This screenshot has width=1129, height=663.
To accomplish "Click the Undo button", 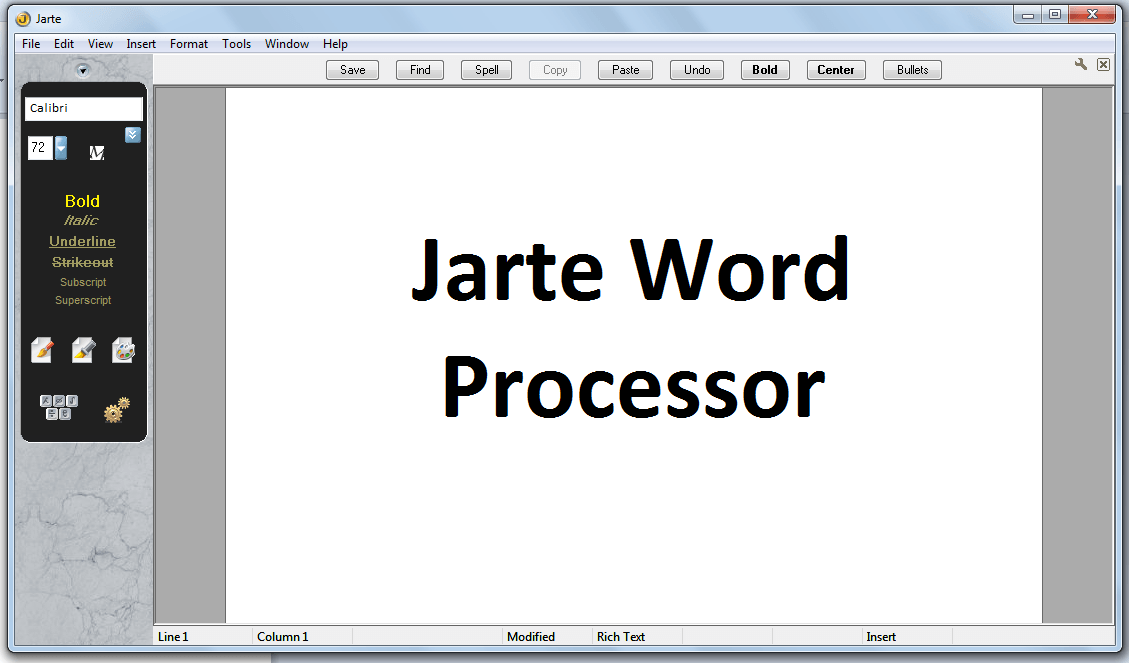I will [697, 70].
